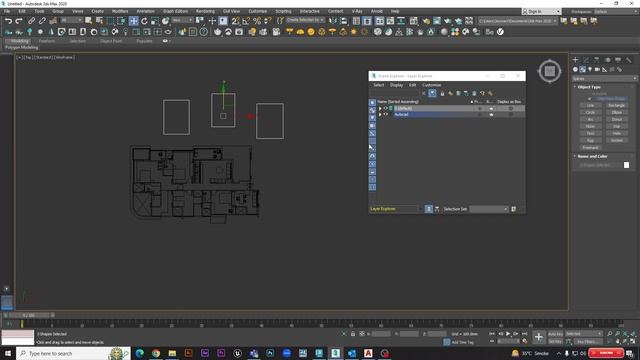Image resolution: width=640 pixels, height=360 pixels.
Task: Toggle visibility eye of Autocad layer
Action: 385,114
